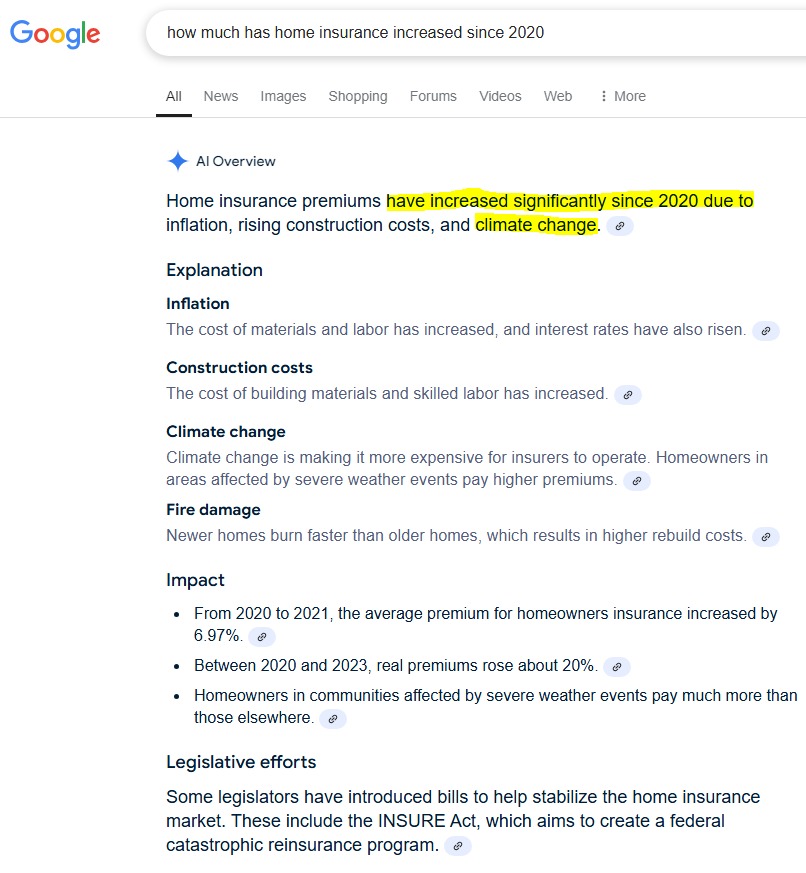This screenshot has height=873, width=806.
Task: Click the text 'interest rates have also risen'
Action: pos(639,329)
